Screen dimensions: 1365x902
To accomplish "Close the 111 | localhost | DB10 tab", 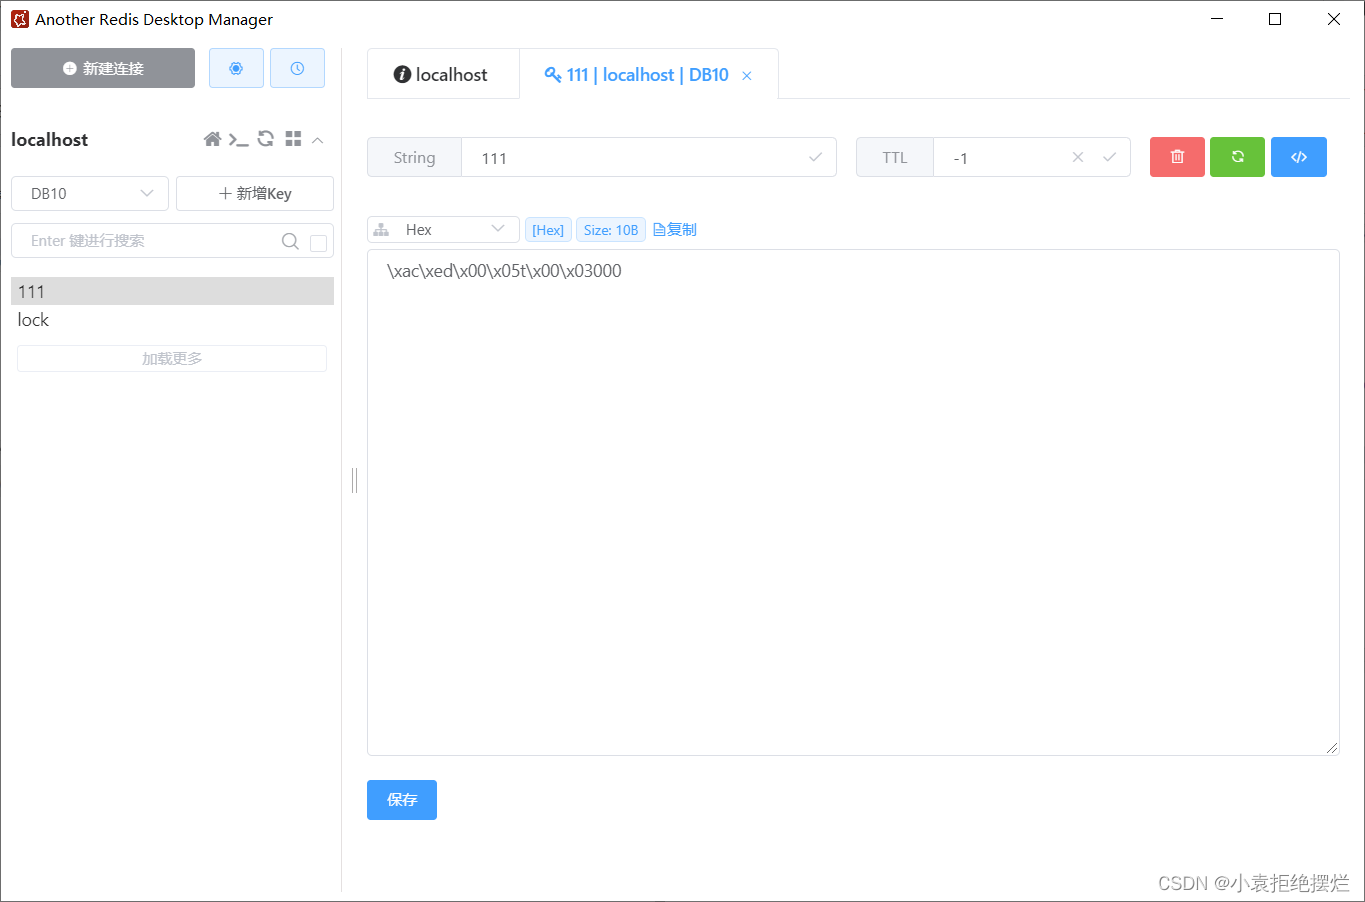I will 747,76.
